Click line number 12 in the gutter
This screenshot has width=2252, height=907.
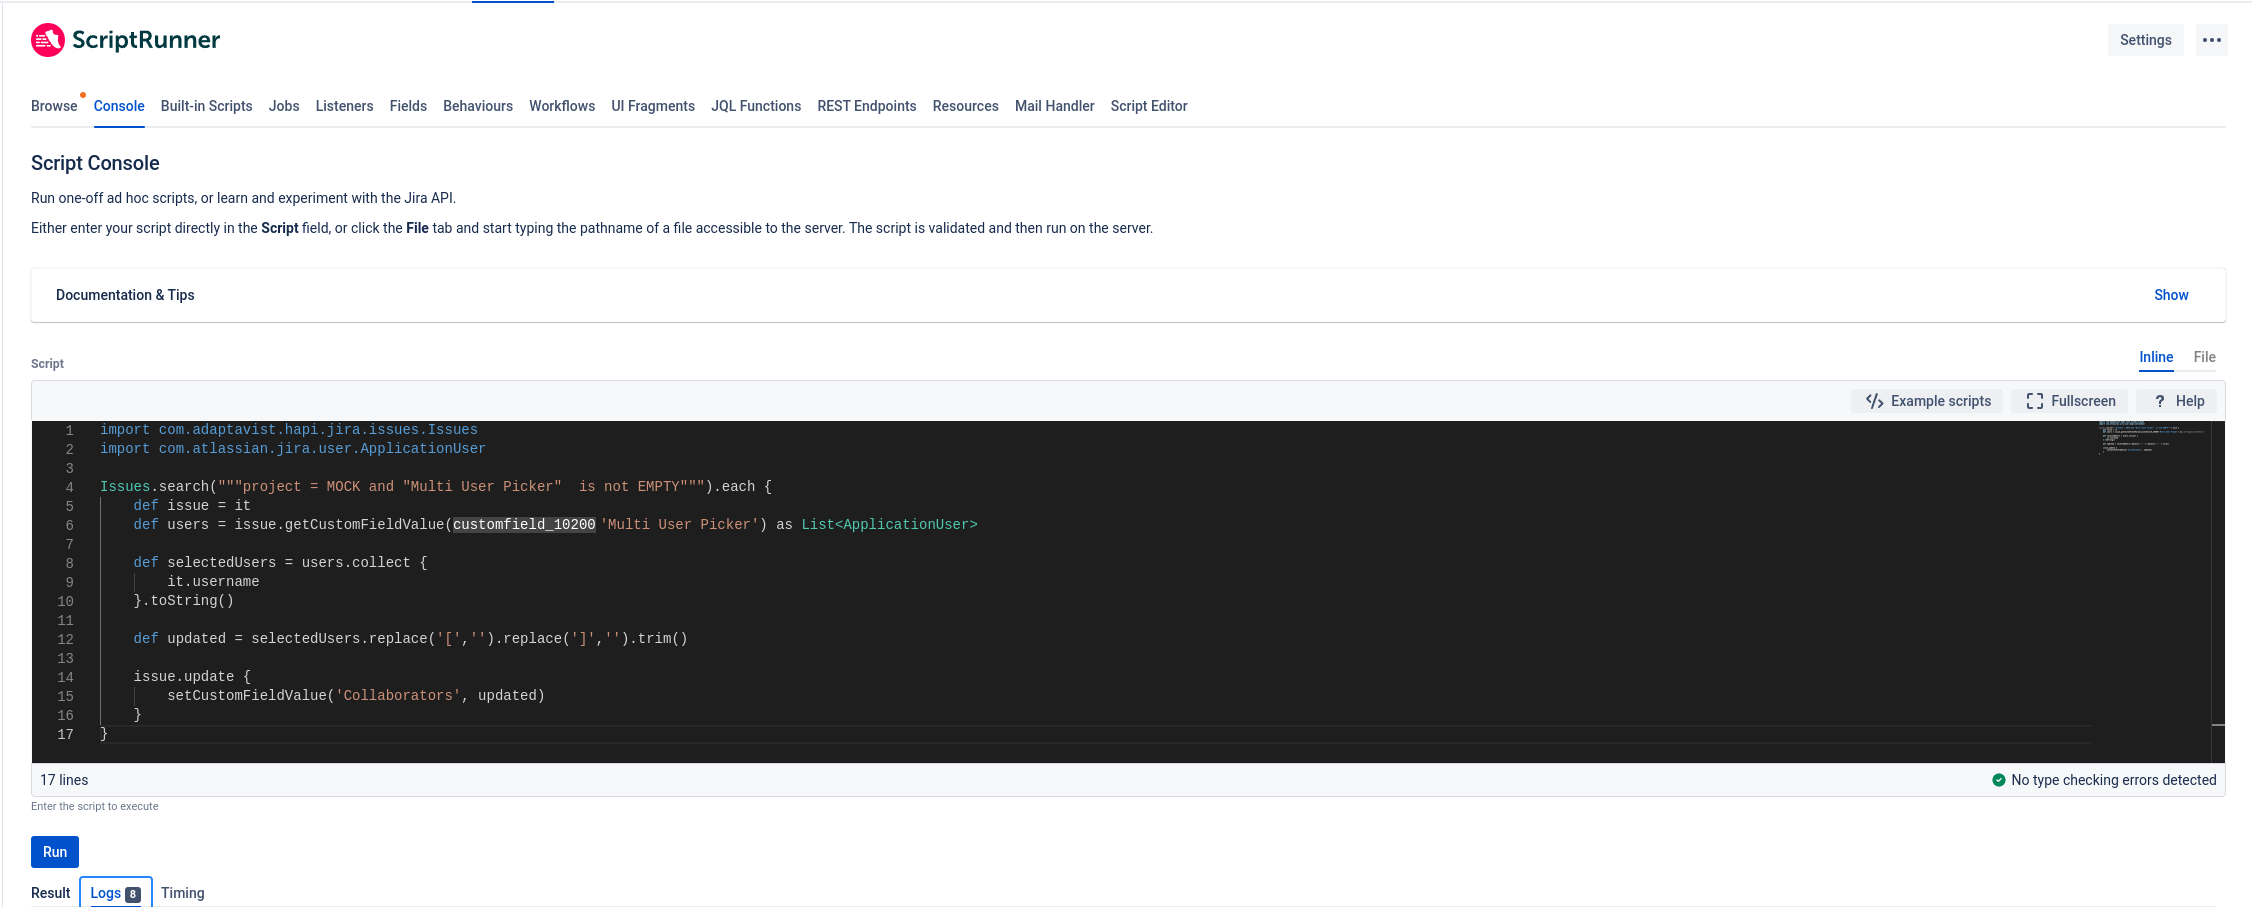pos(65,639)
